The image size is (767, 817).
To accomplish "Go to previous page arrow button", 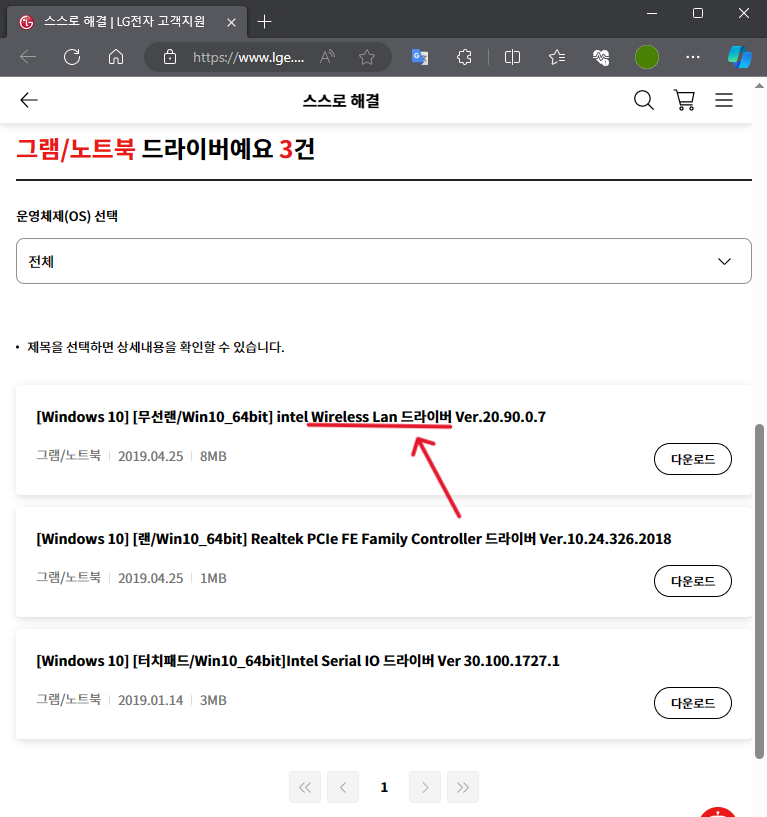I will point(343,787).
